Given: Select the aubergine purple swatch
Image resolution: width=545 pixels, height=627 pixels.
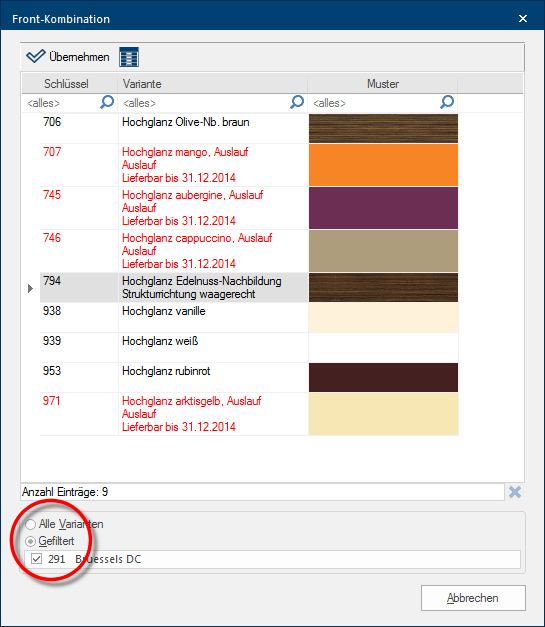Looking at the screenshot, I should 383,208.
